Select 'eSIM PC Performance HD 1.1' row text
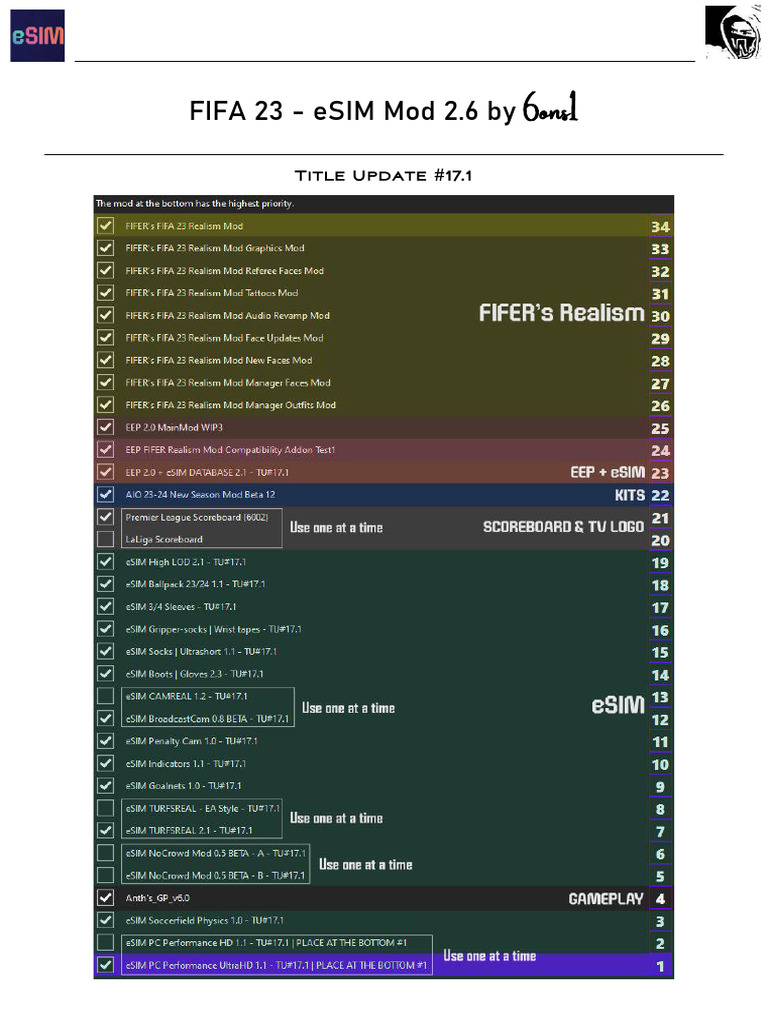768x1024 pixels. pyautogui.click(x=266, y=942)
